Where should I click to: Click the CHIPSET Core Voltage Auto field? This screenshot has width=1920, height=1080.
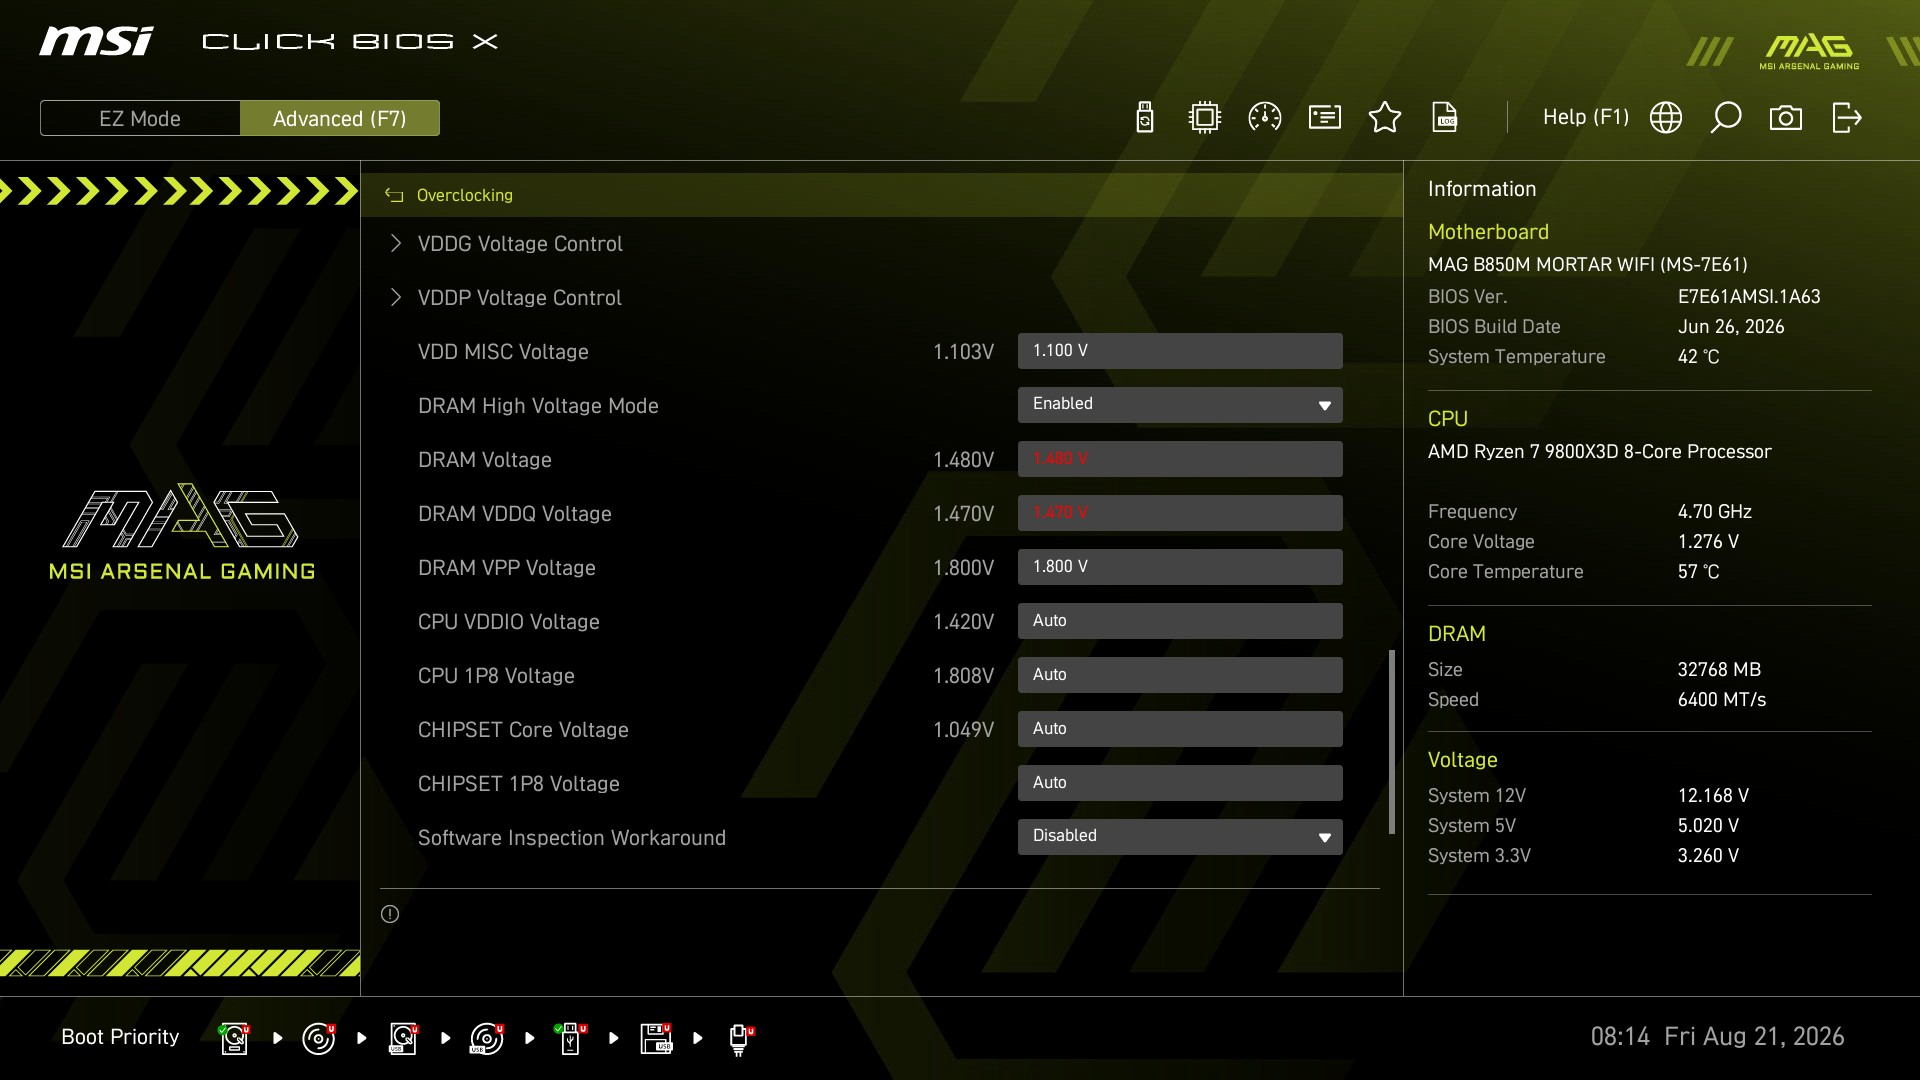point(1180,729)
